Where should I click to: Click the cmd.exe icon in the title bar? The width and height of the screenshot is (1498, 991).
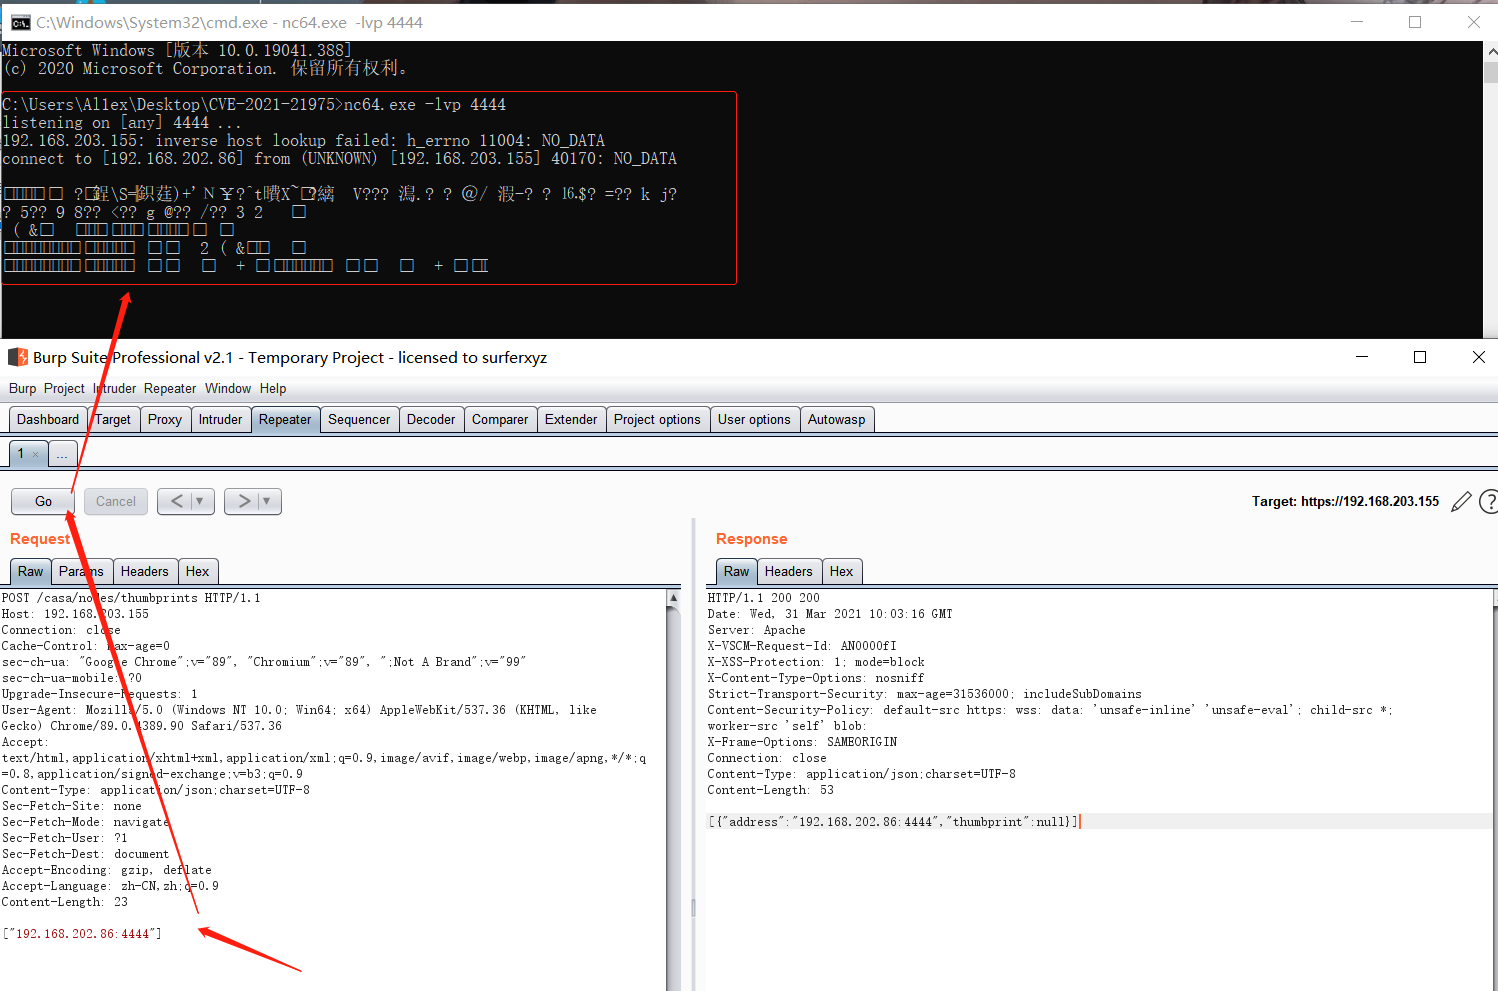click(x=20, y=22)
